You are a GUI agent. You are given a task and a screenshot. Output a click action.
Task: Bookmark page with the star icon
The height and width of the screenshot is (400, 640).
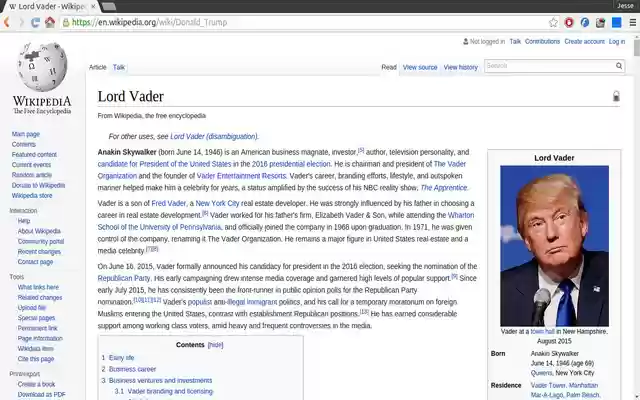pyautogui.click(x=553, y=22)
